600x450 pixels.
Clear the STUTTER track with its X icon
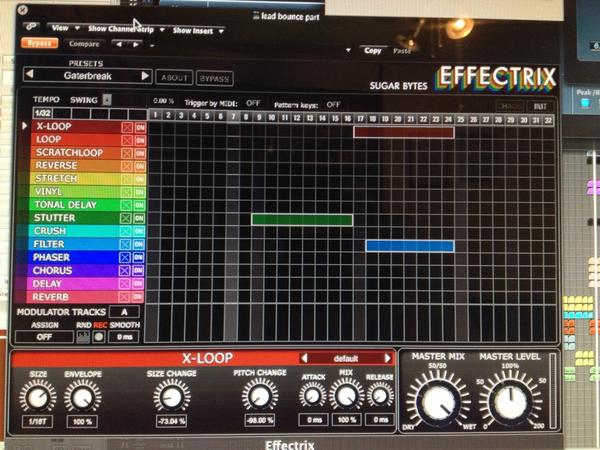(126, 218)
